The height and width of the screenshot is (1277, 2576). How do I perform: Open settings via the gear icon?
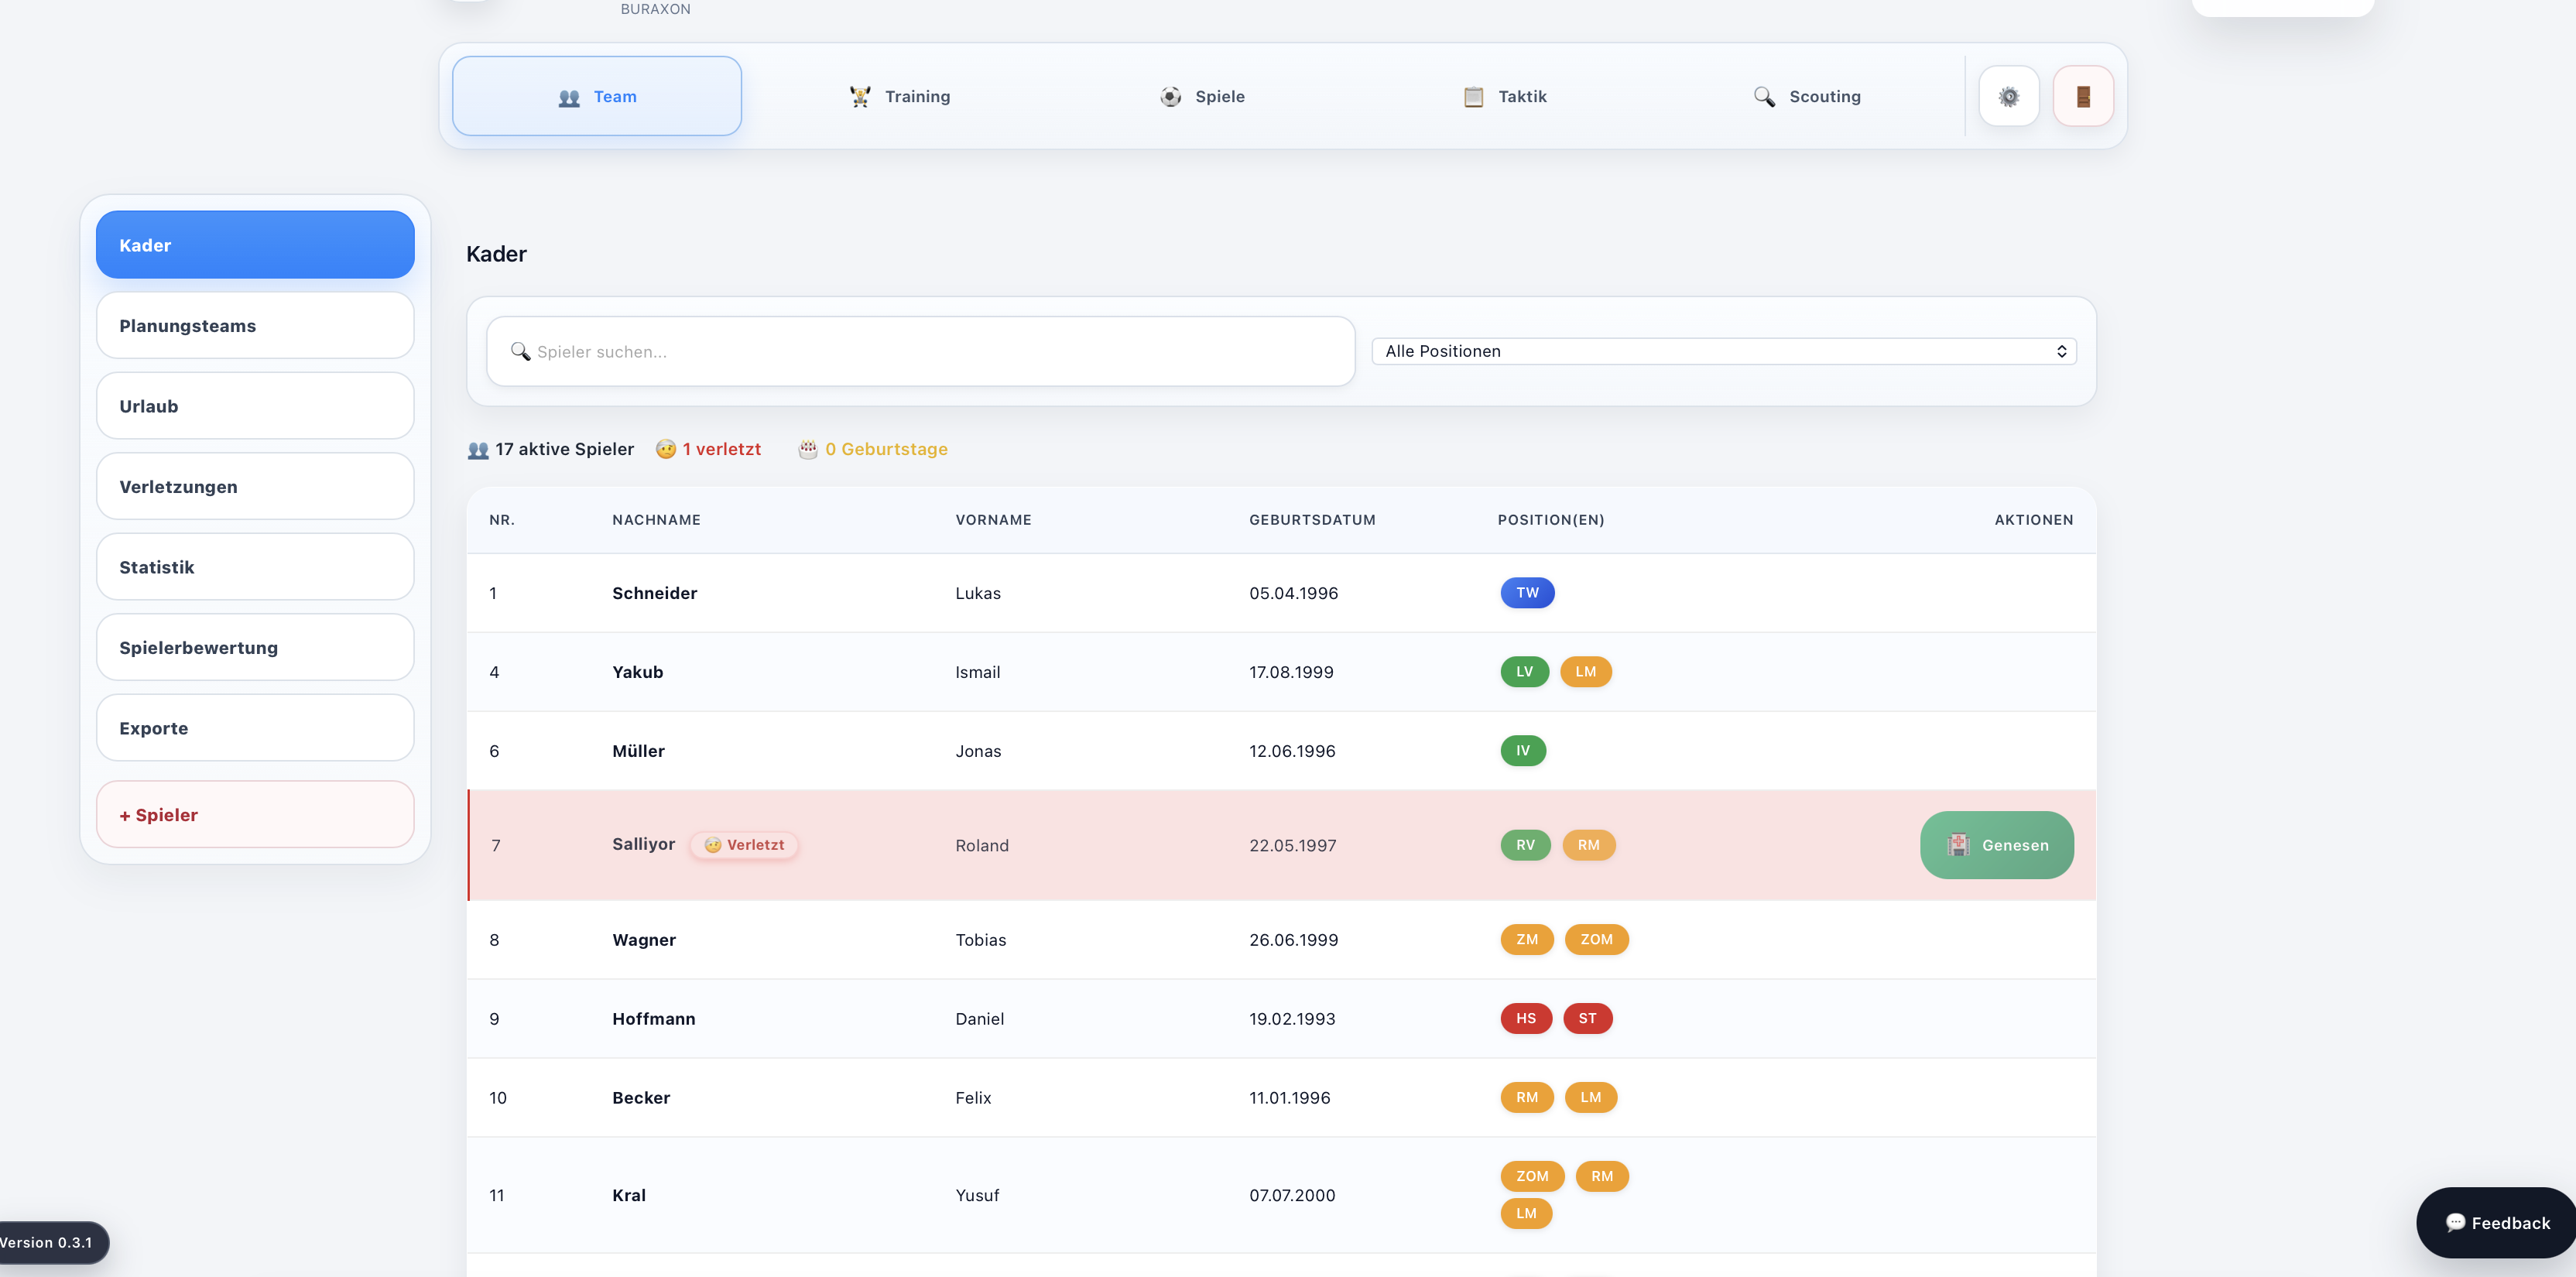tap(2008, 96)
